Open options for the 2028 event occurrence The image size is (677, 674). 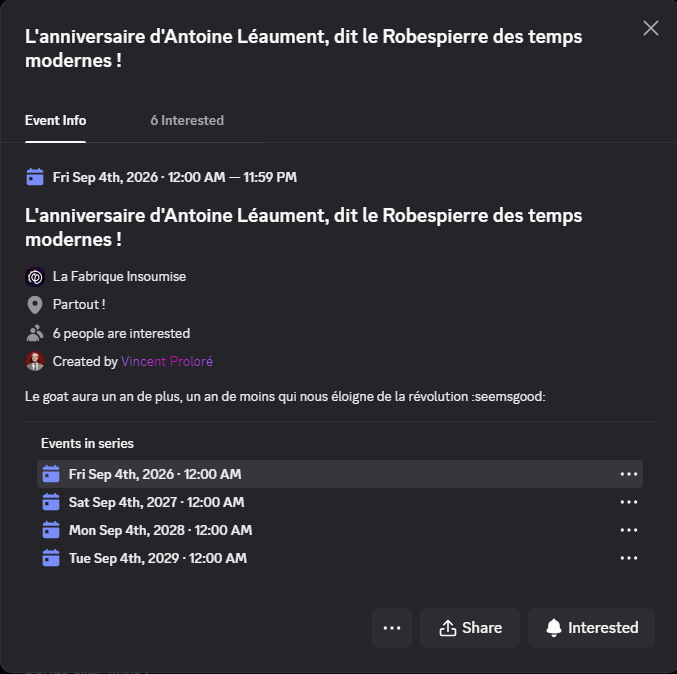click(x=629, y=530)
